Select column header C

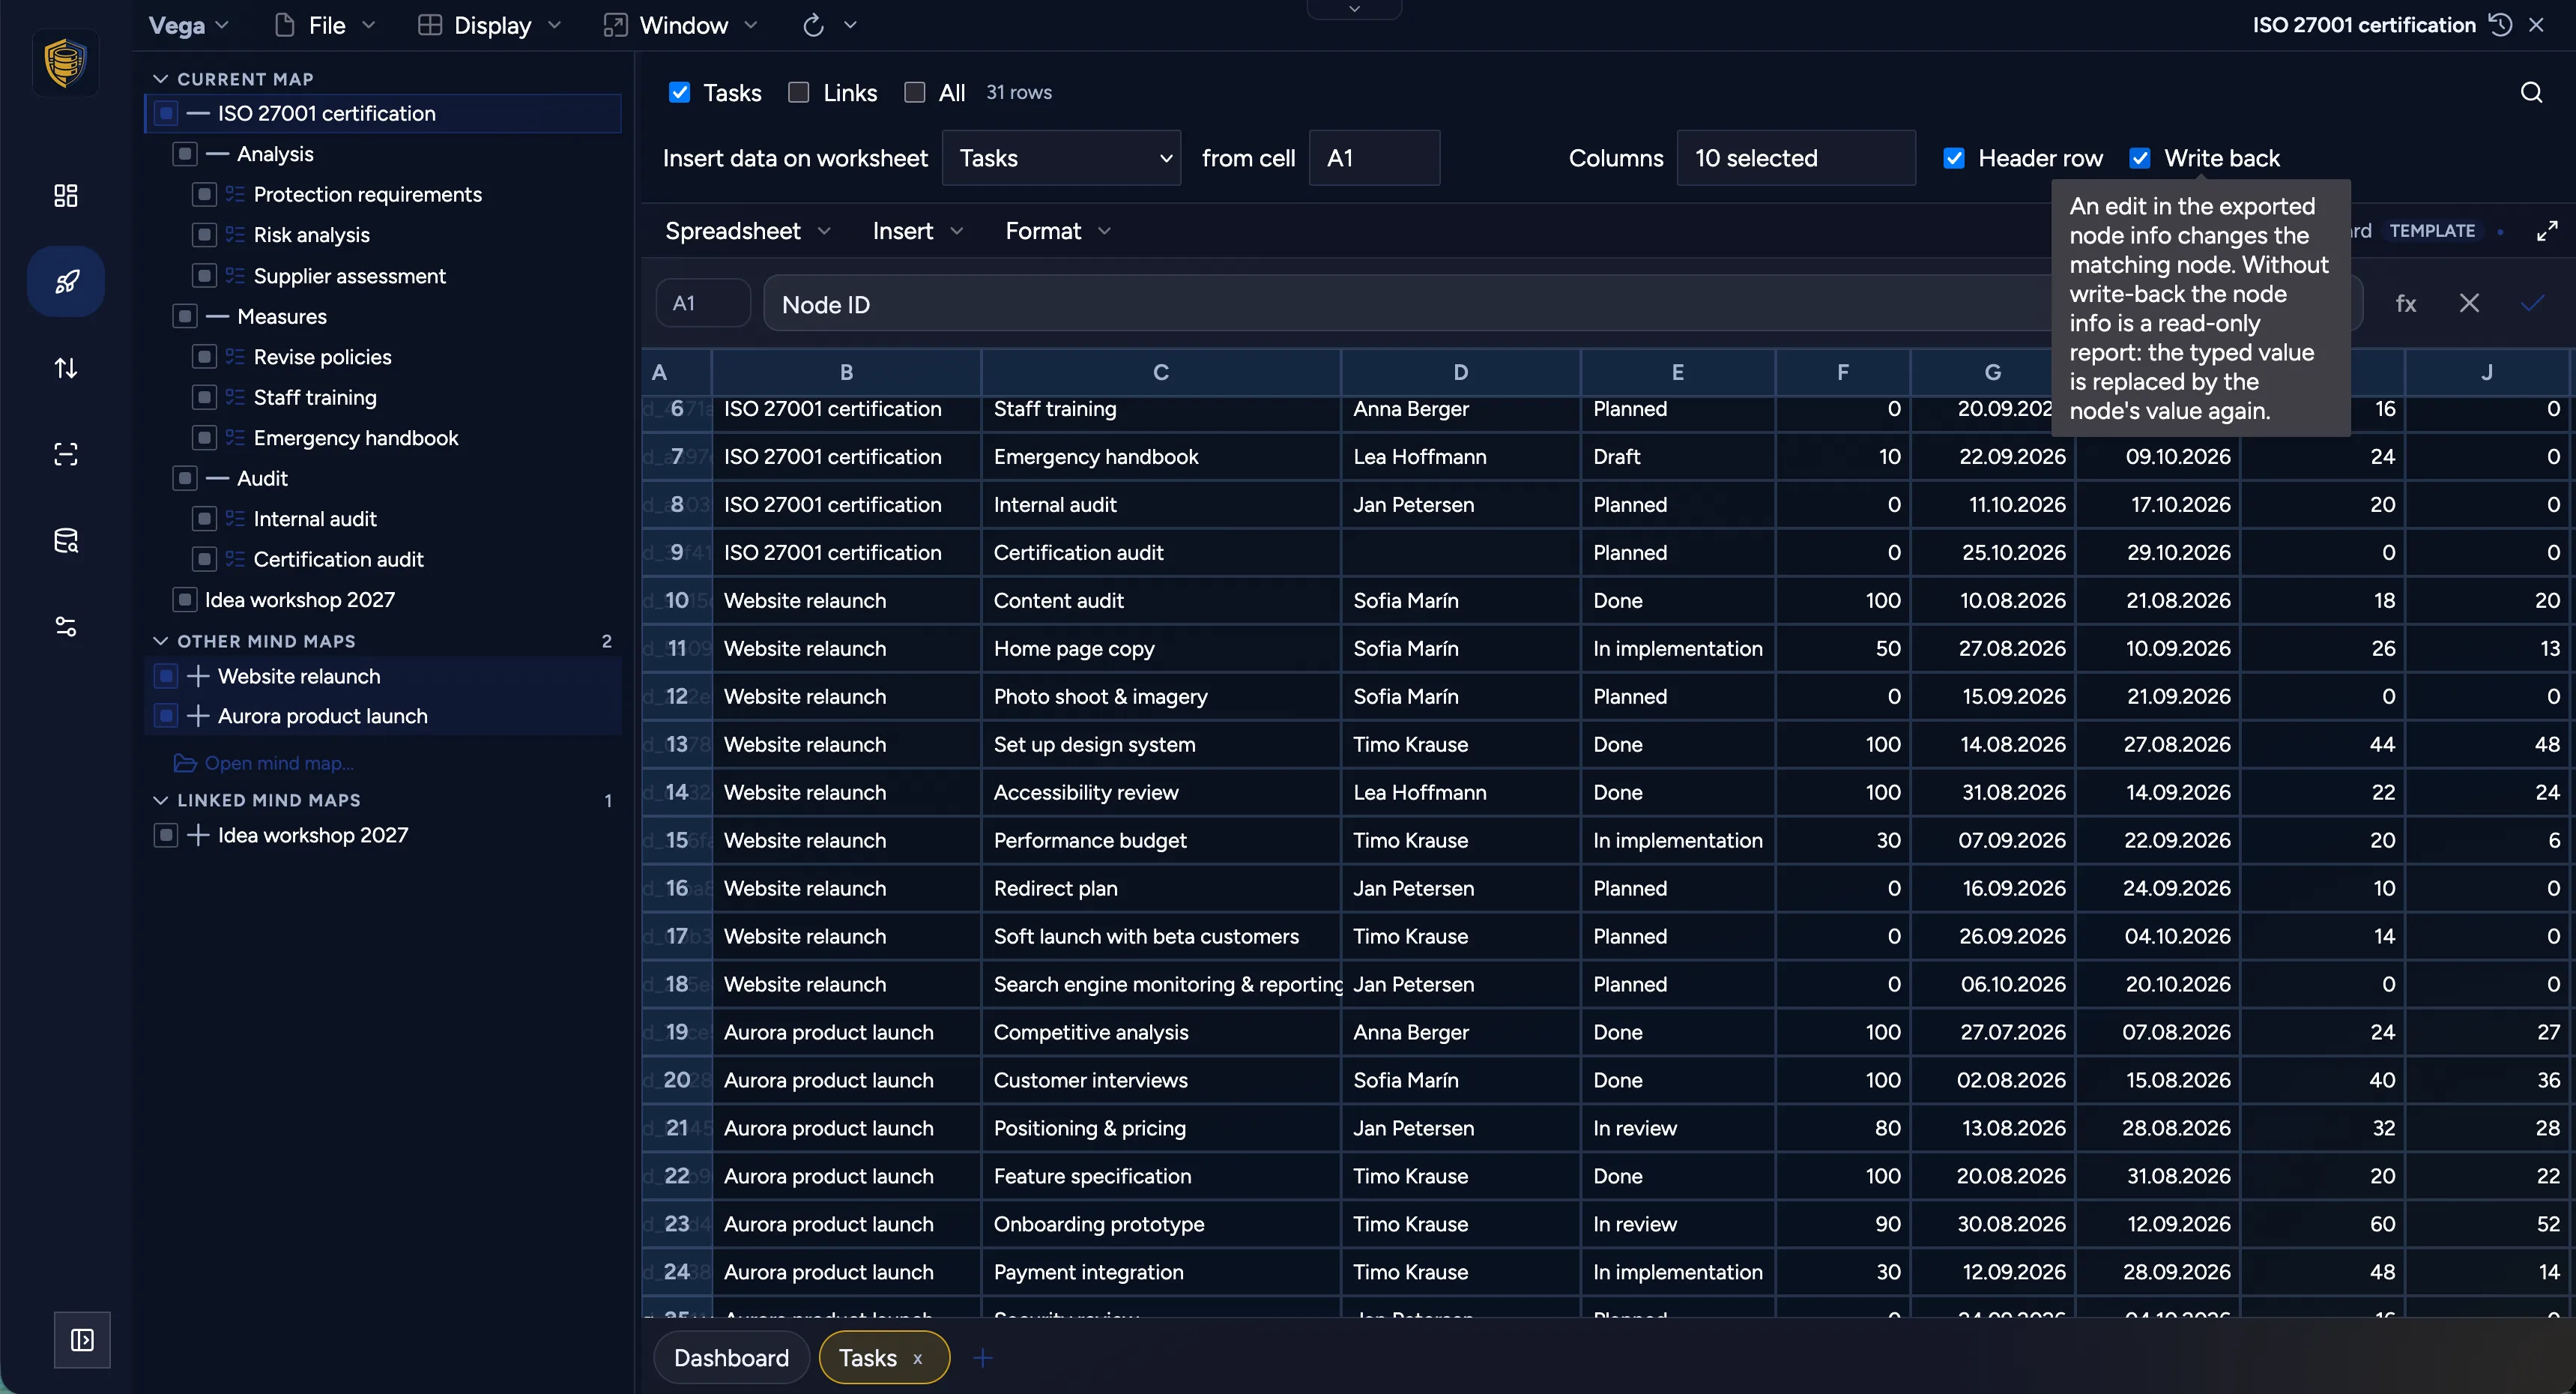(x=1160, y=373)
